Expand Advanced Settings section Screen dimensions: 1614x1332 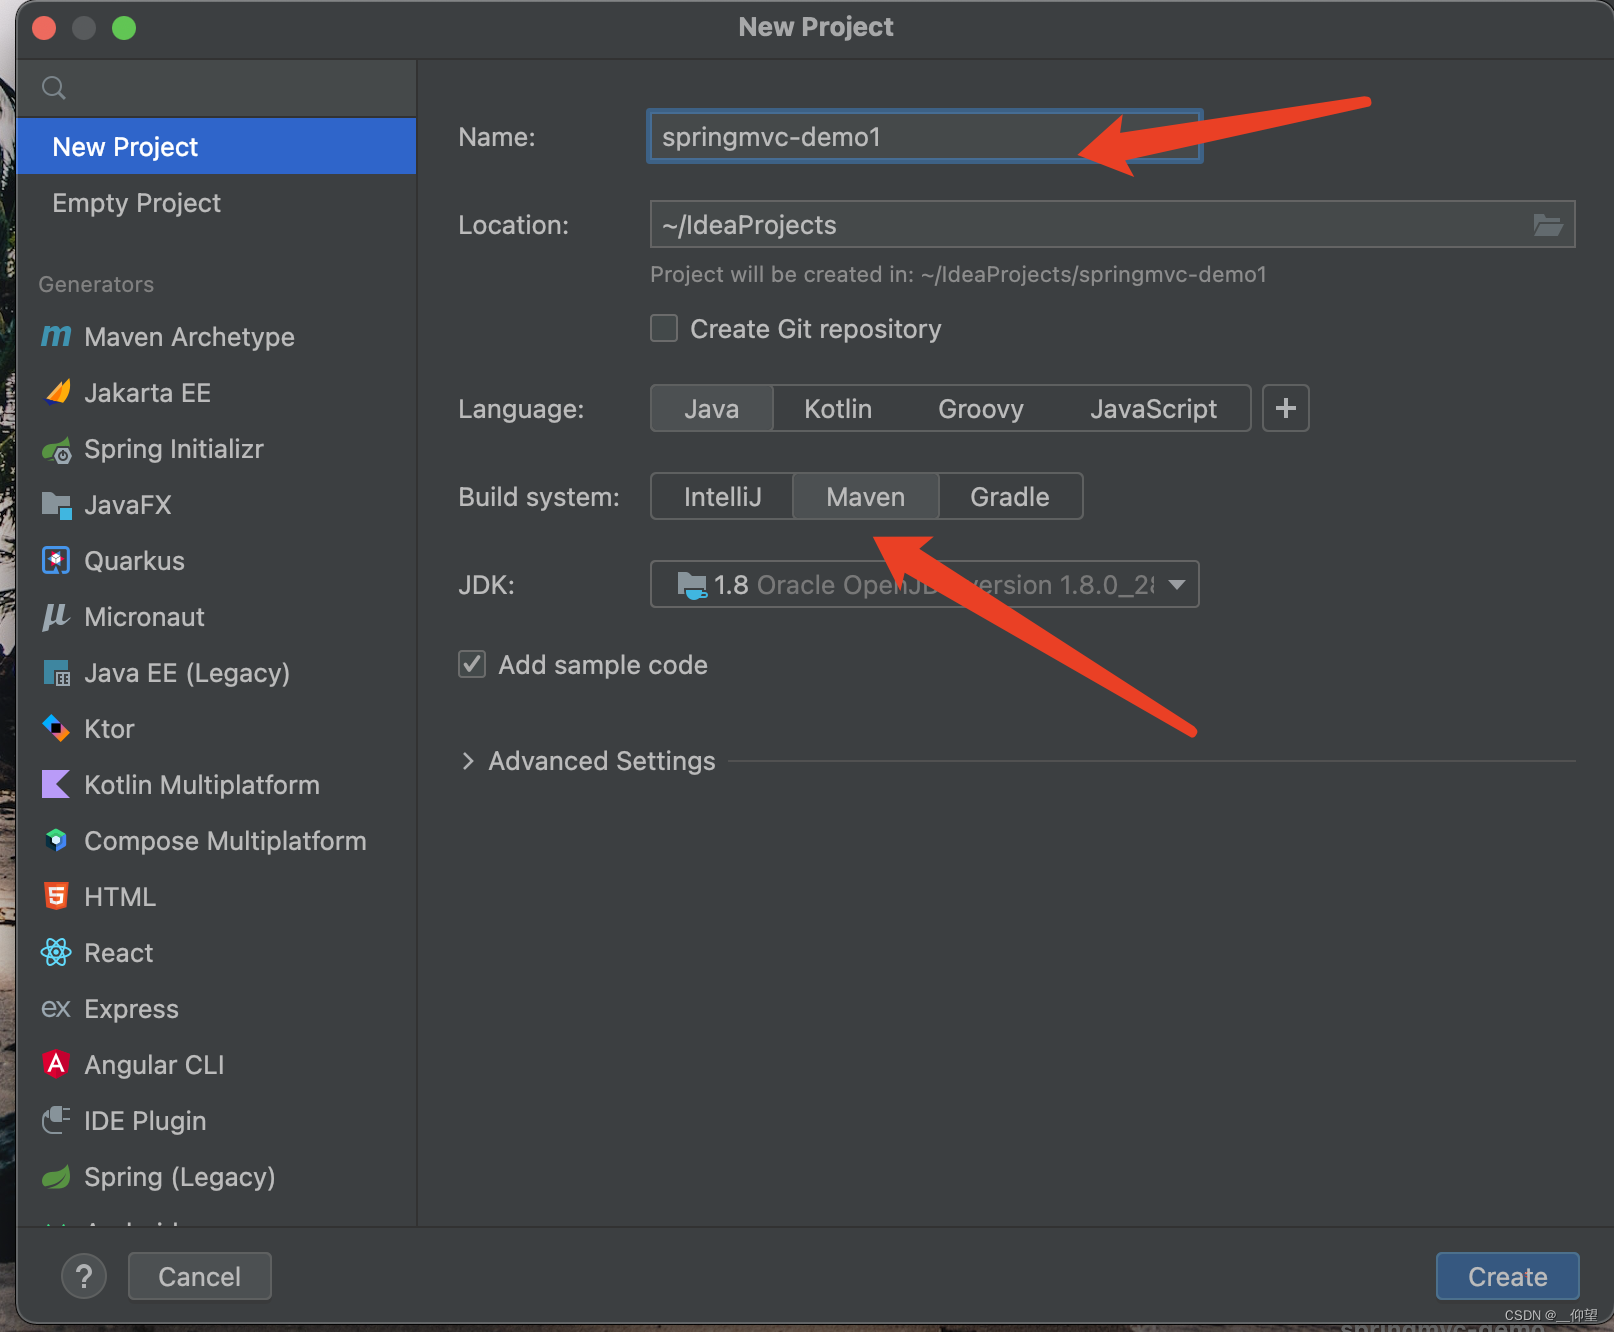pyautogui.click(x=467, y=761)
